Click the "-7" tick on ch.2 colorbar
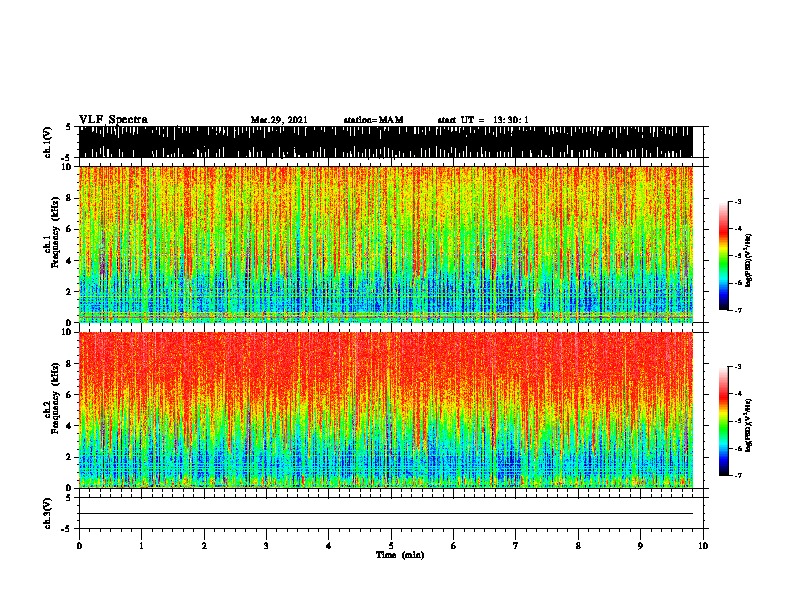 [x=738, y=475]
